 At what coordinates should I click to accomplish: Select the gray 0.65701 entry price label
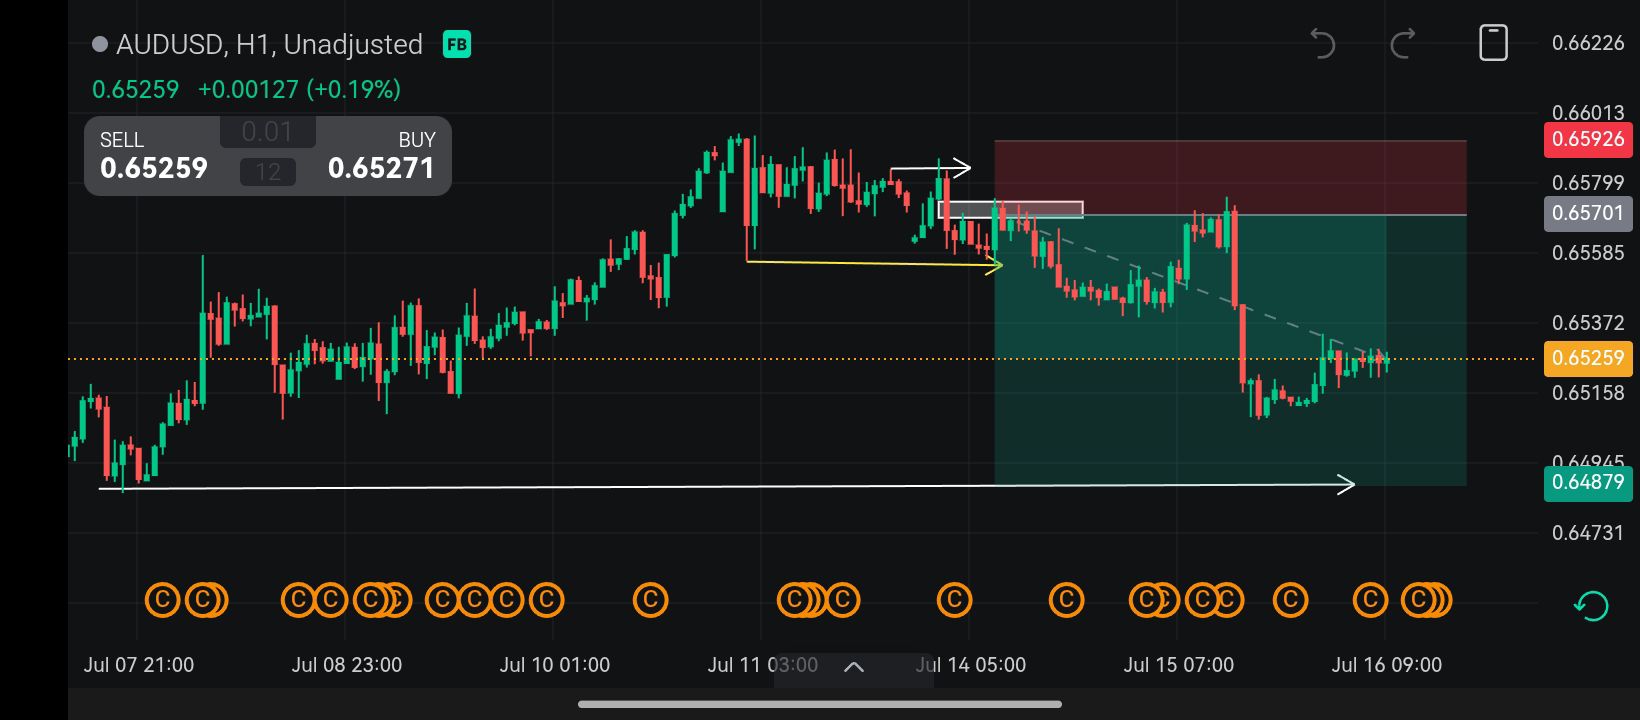click(x=1588, y=213)
